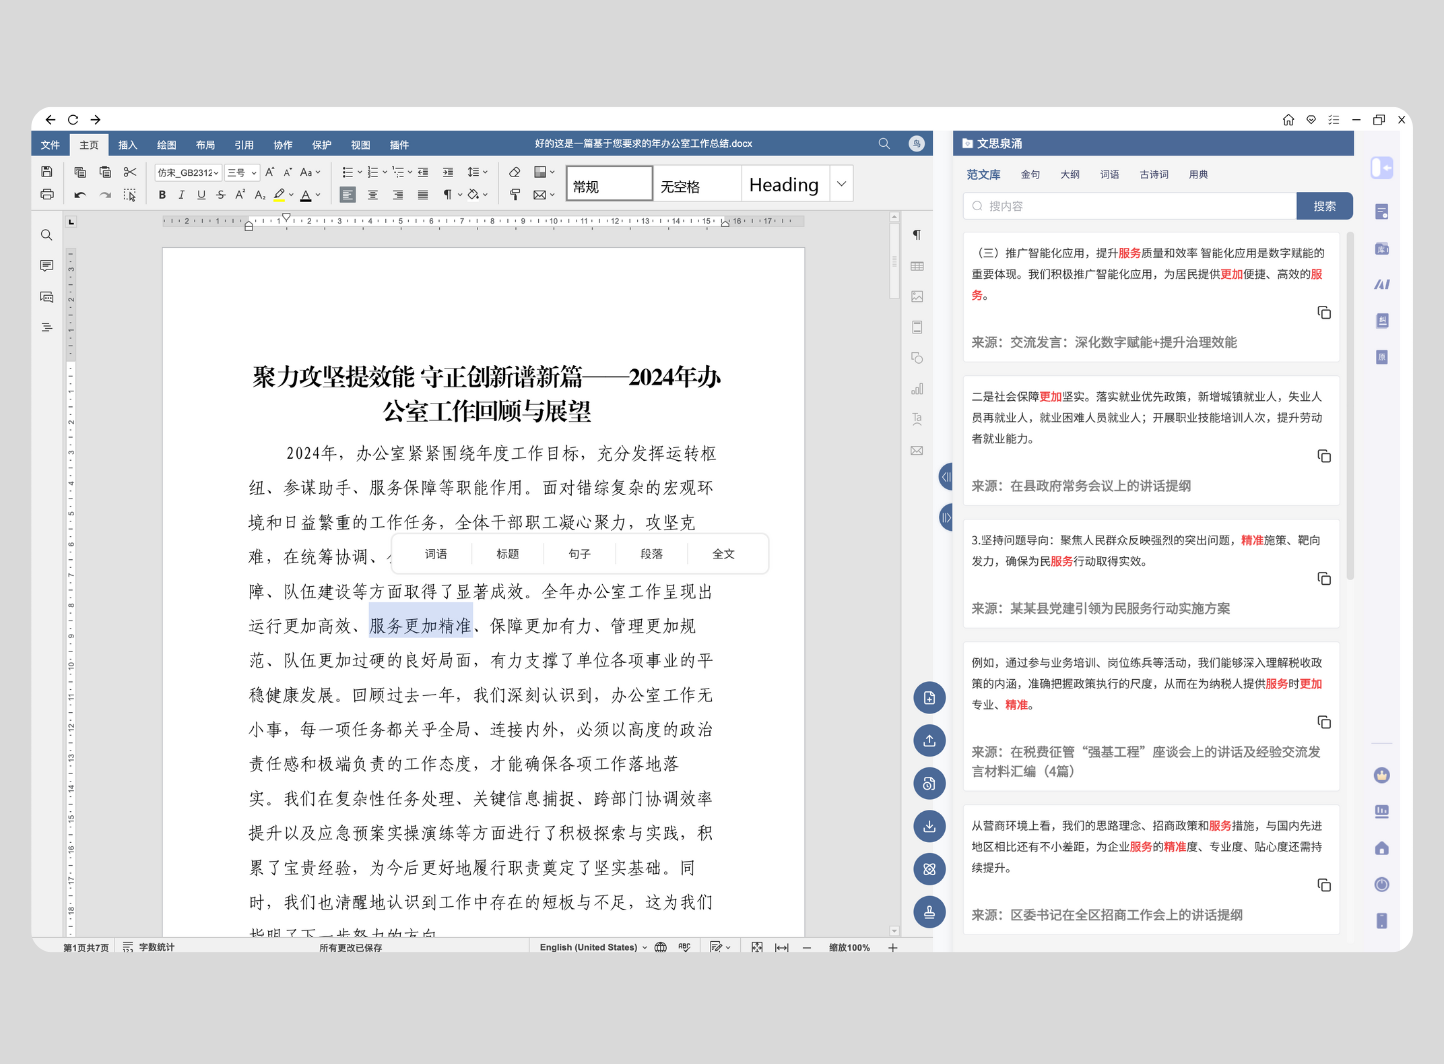Image resolution: width=1444 pixels, height=1064 pixels.
Task: Open the Find magnifier in left sidebar
Action: tap(47, 236)
